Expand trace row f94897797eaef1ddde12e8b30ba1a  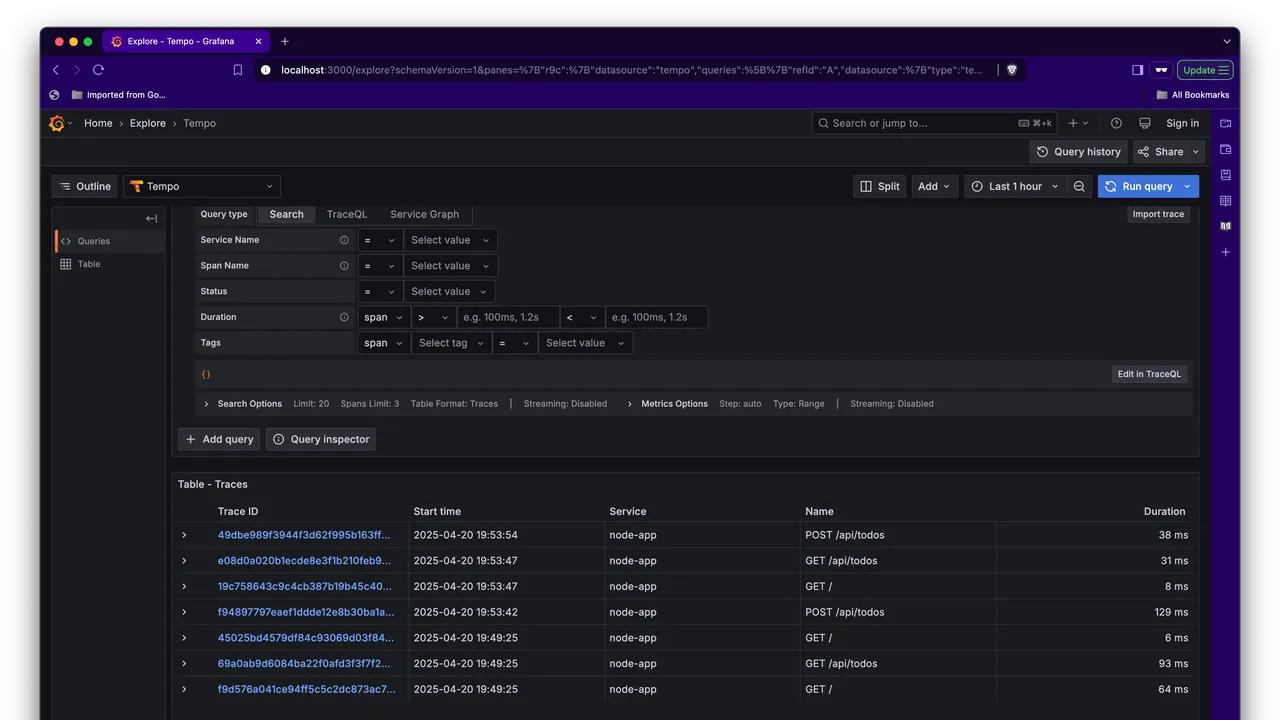[x=184, y=612]
